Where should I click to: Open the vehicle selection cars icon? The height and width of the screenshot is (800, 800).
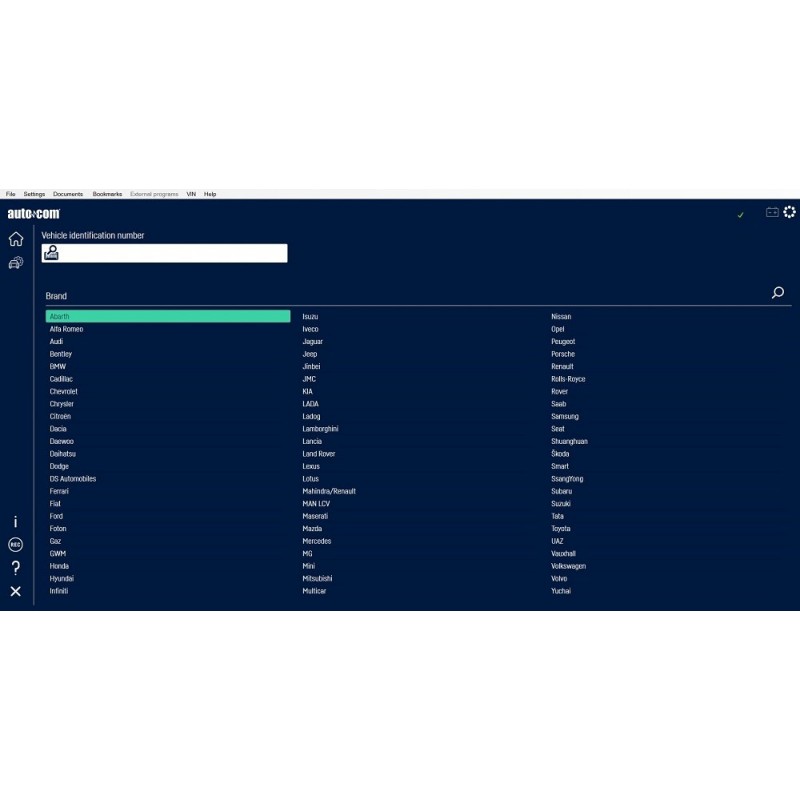click(16, 263)
